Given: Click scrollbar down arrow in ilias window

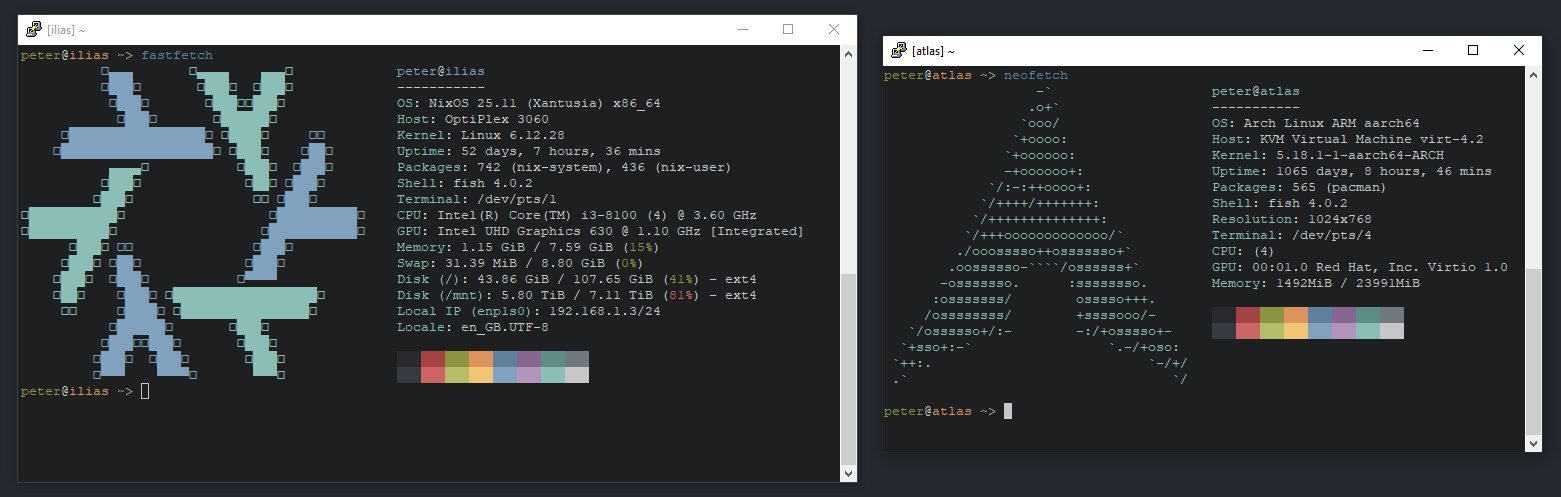Looking at the screenshot, I should 848,473.
